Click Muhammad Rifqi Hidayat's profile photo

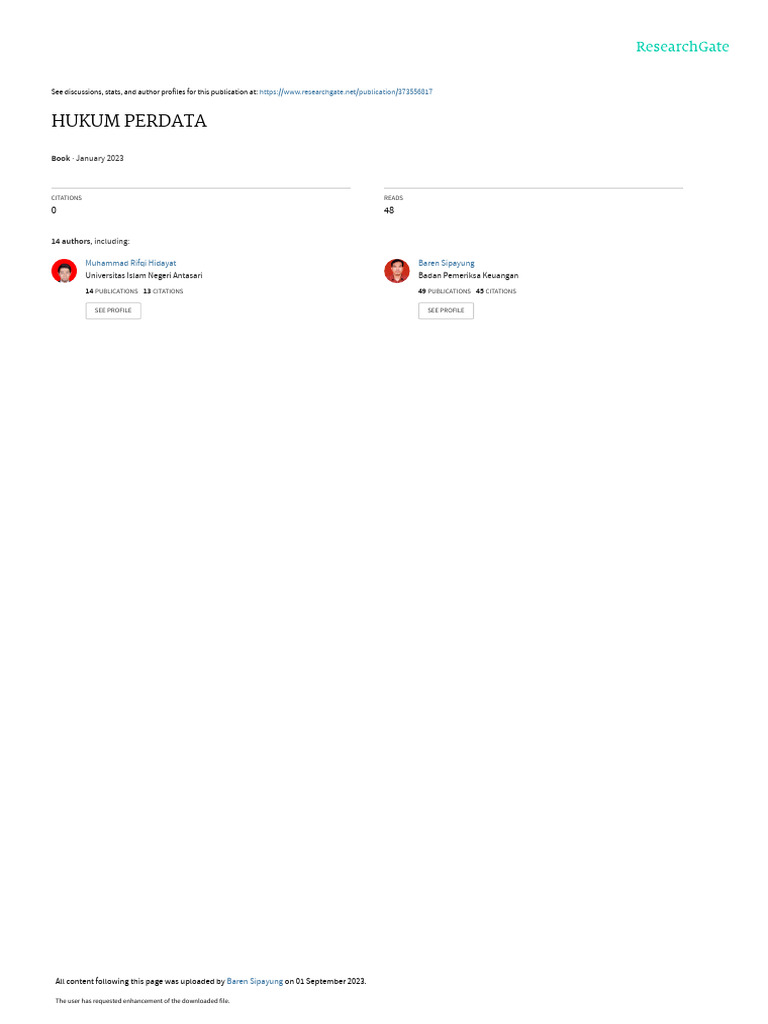pos(64,271)
